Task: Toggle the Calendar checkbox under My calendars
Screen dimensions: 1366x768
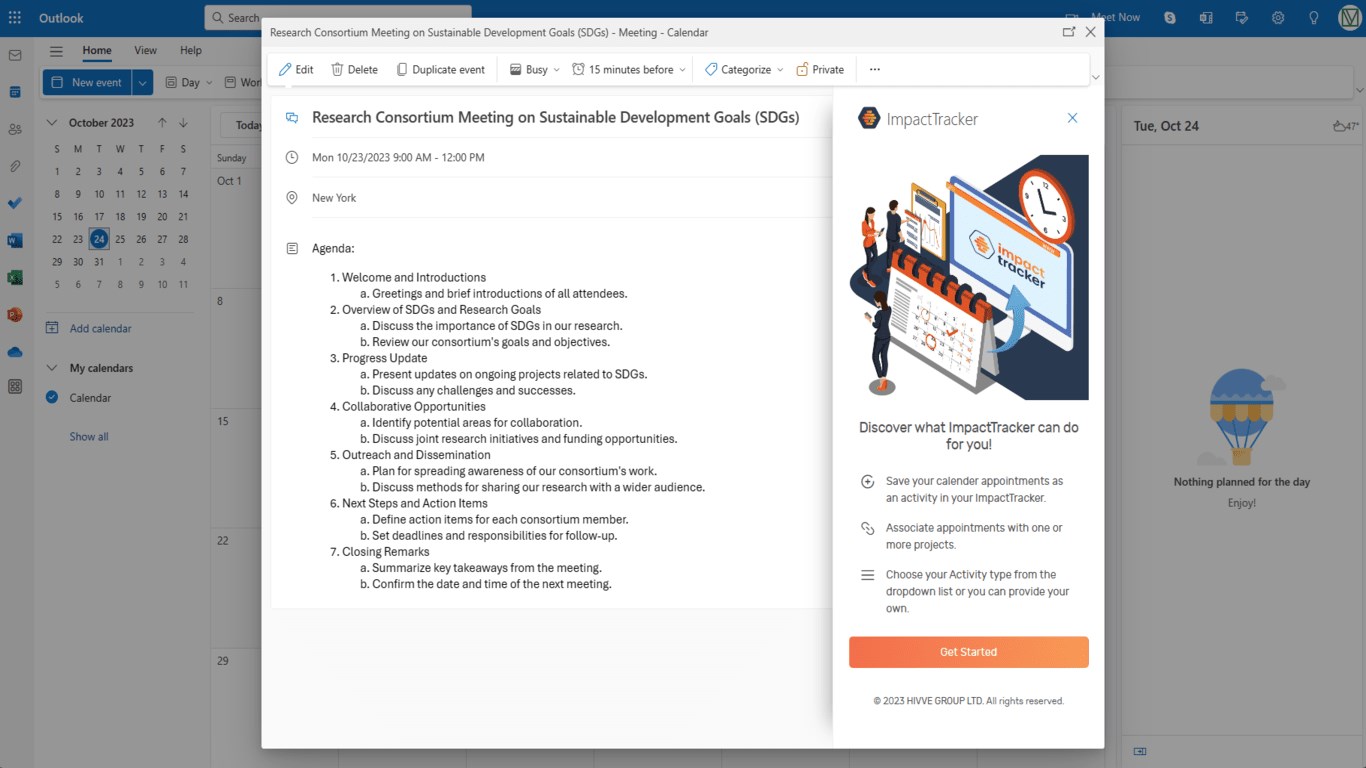Action: pos(52,398)
